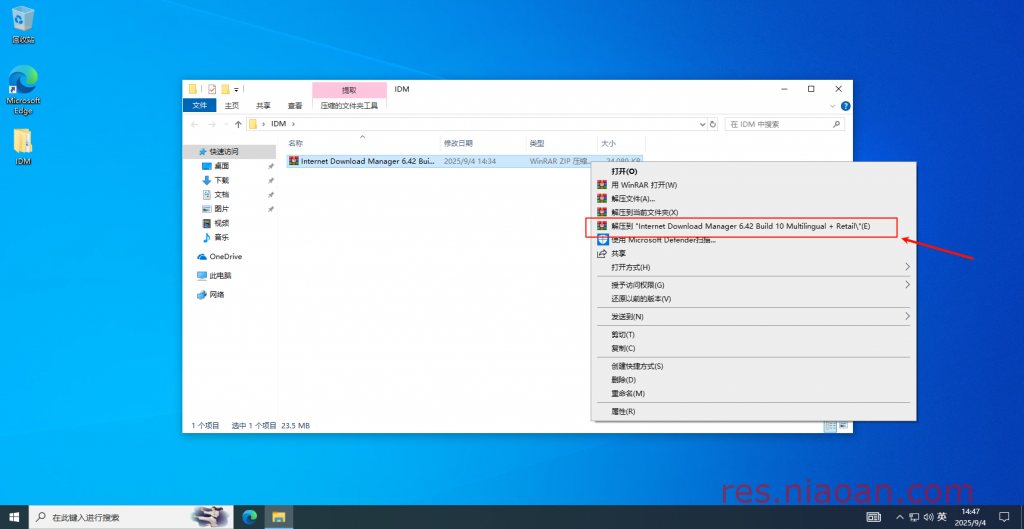Open the 压缩的文件夹工具 tab
Image resolution: width=1024 pixels, height=529 pixels.
349,105
